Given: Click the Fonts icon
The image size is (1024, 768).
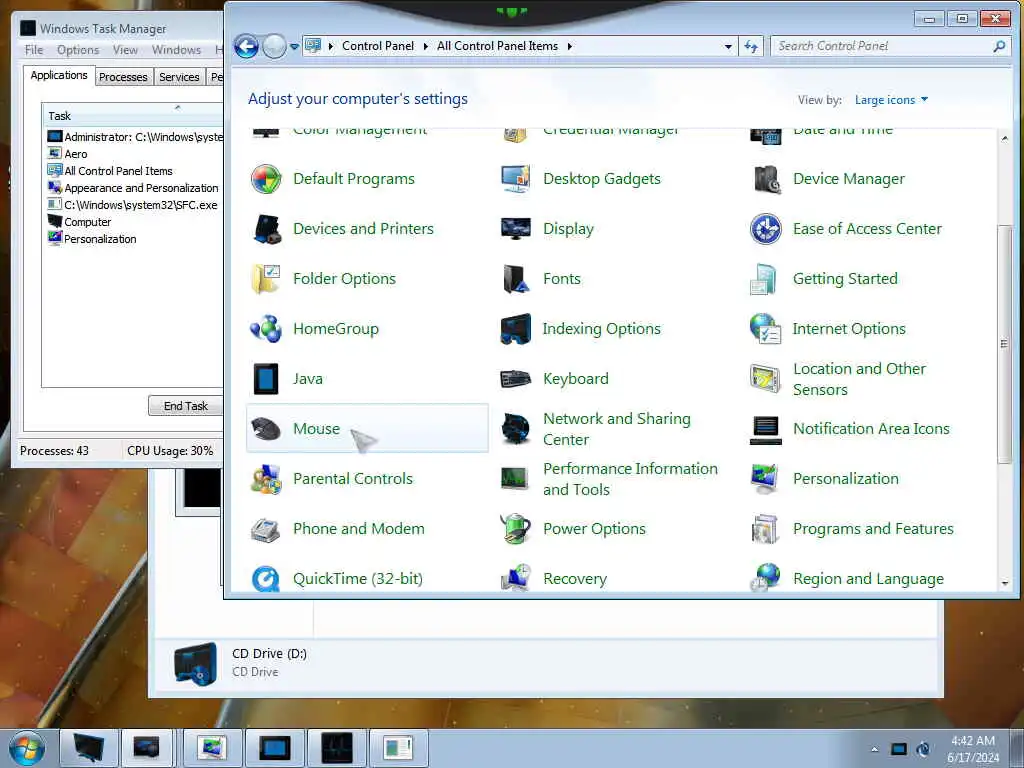Looking at the screenshot, I should pos(515,279).
